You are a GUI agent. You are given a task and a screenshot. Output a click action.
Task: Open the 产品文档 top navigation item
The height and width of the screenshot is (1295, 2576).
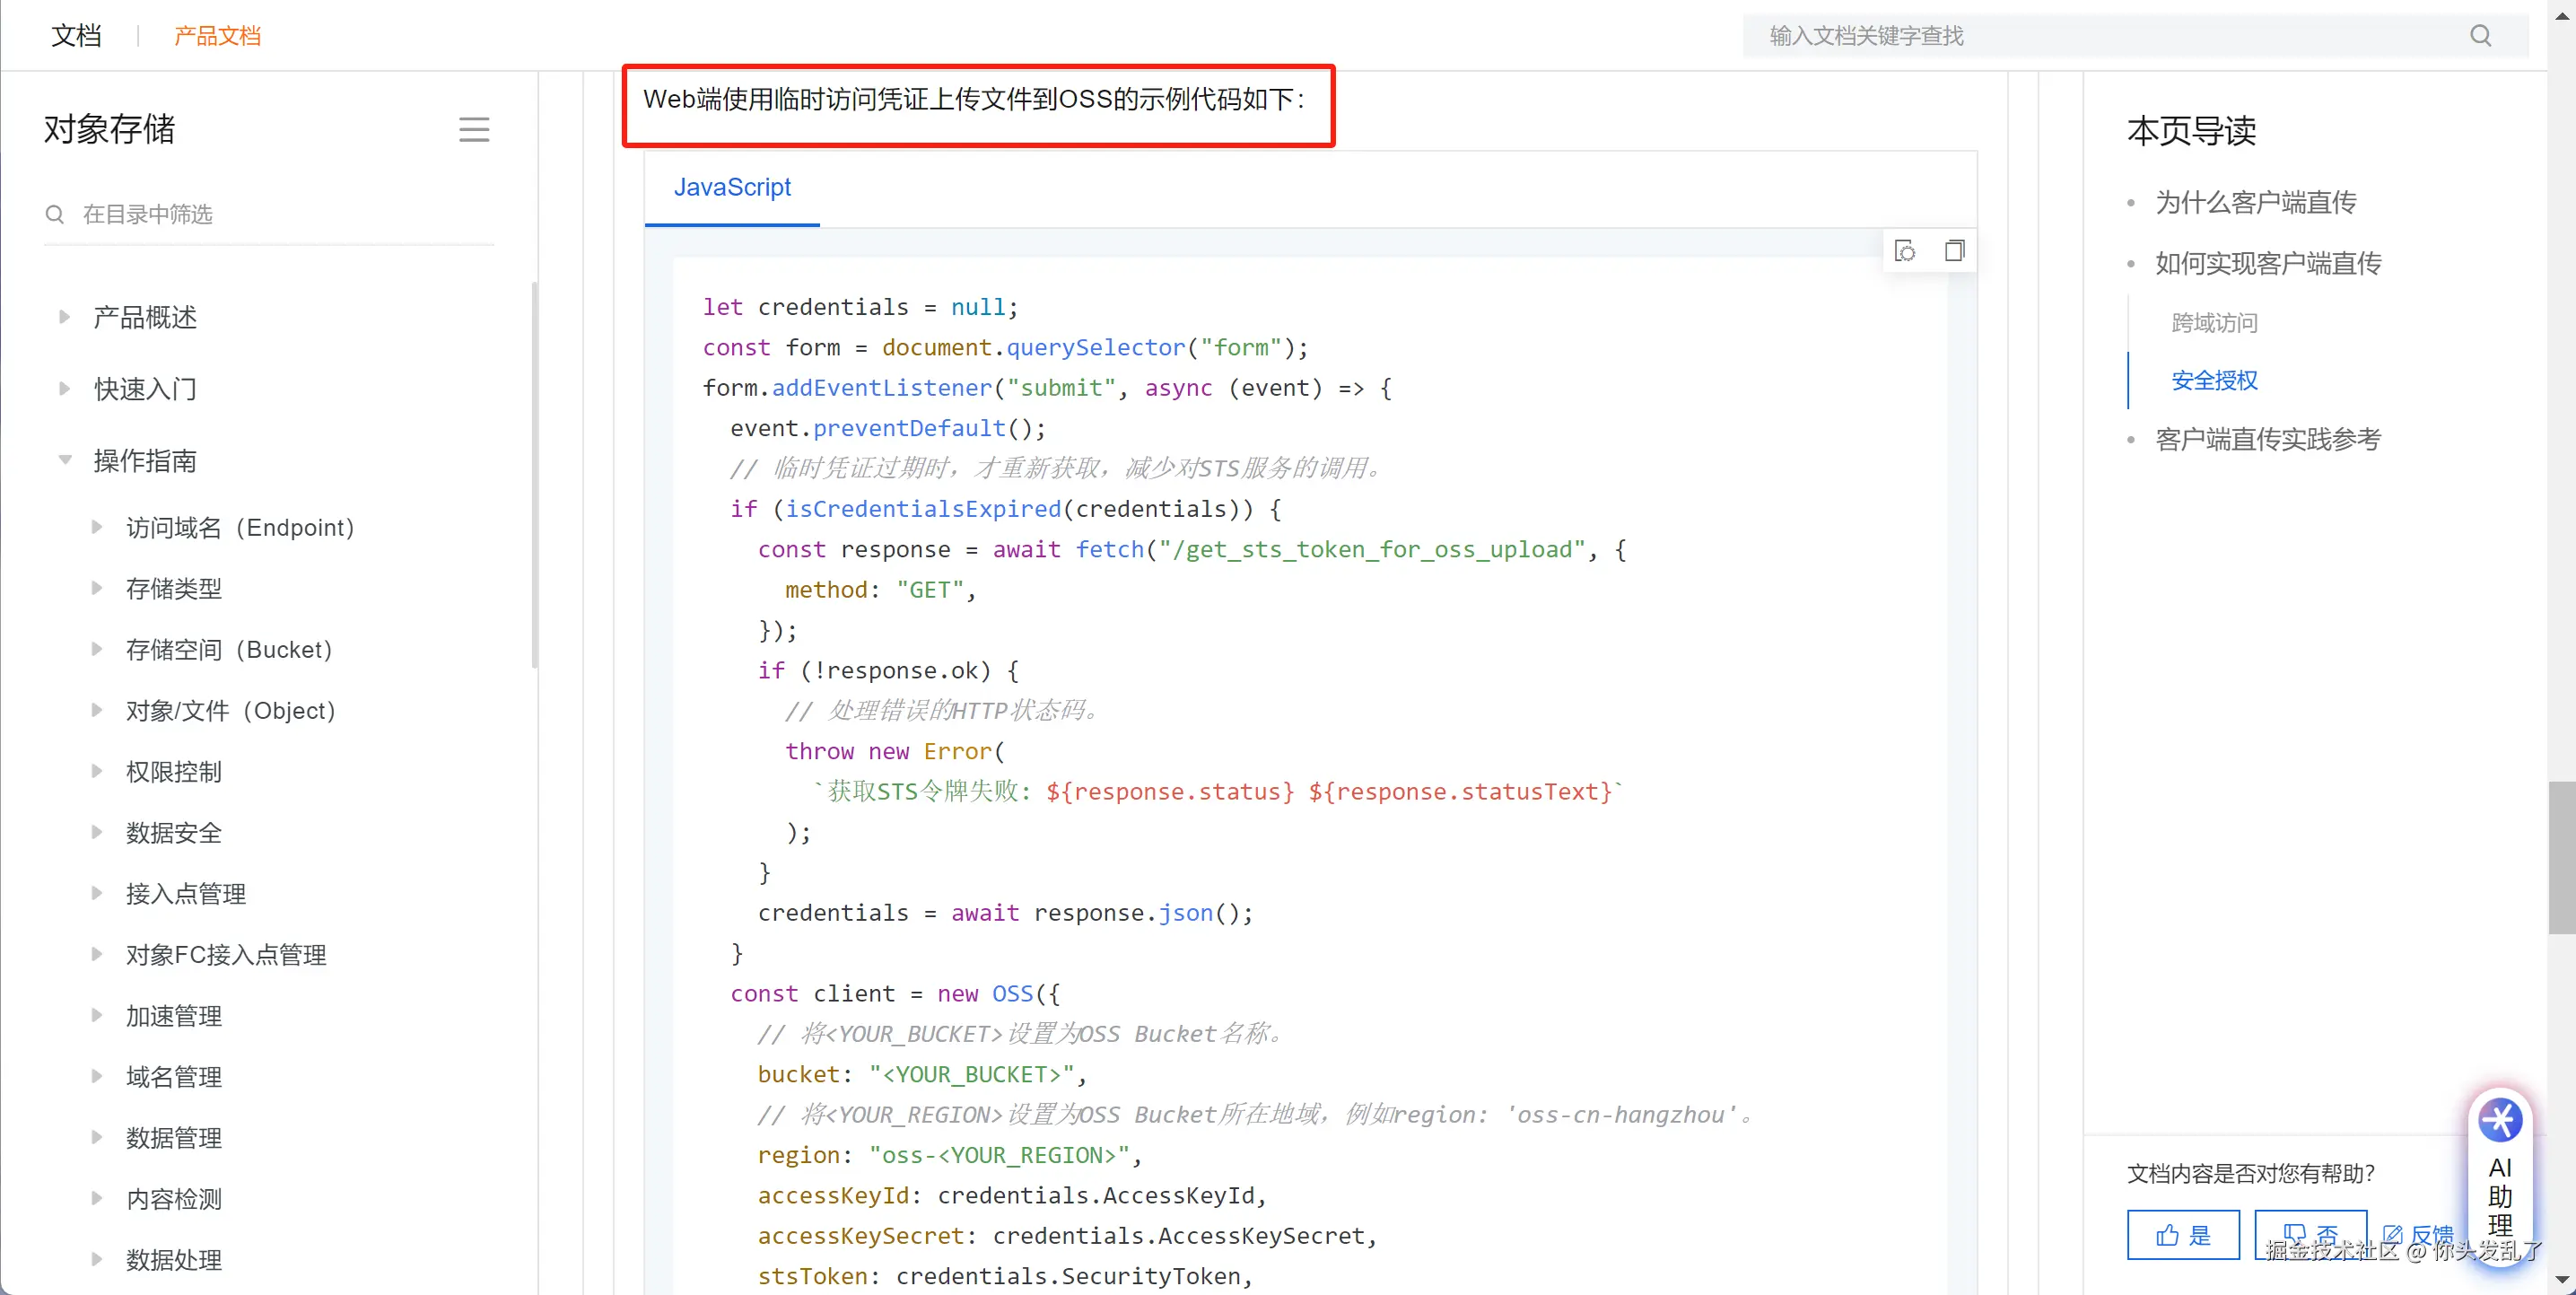tap(217, 36)
